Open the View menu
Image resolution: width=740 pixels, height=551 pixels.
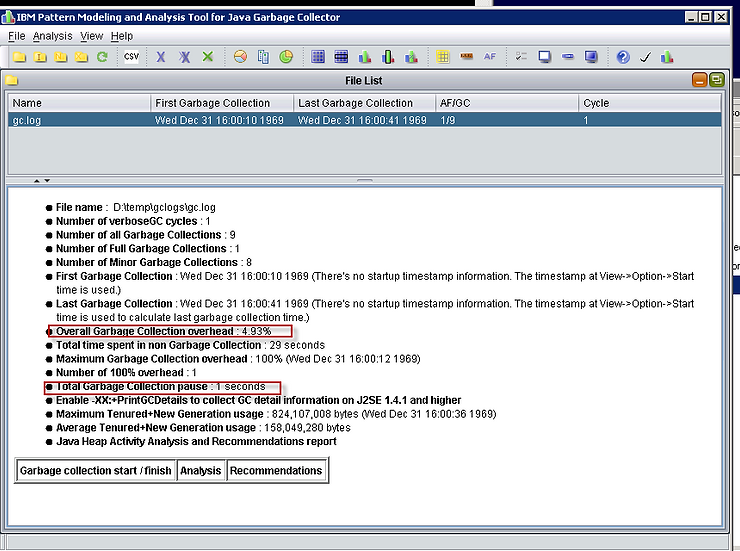[92, 36]
